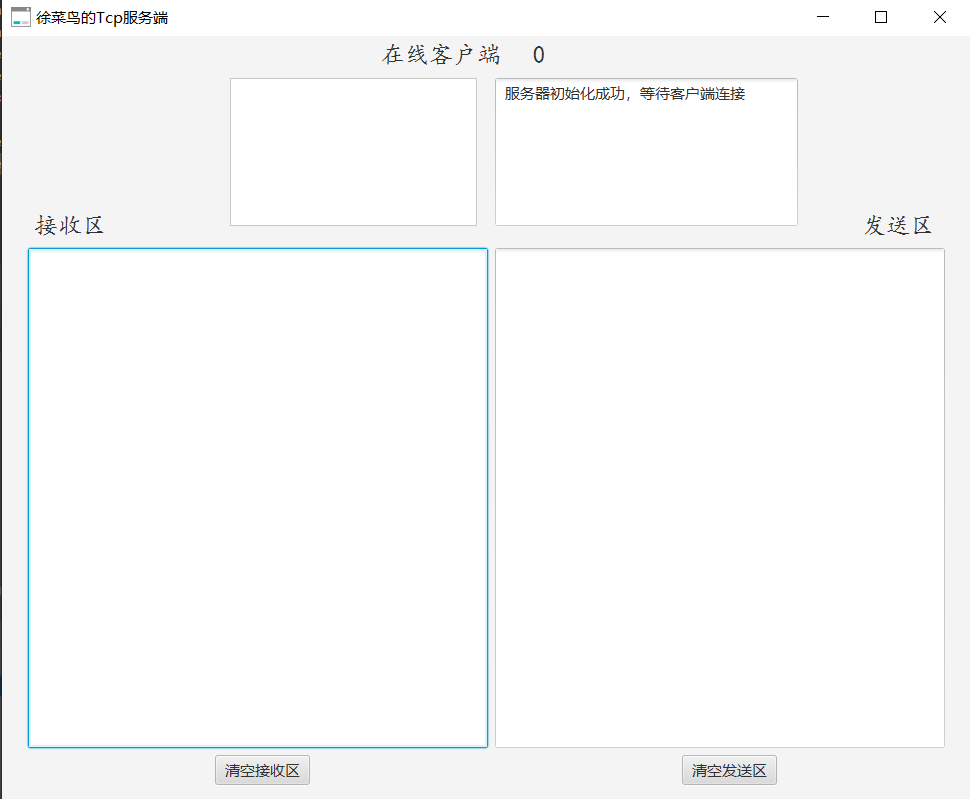Click the online client count showing 0

pos(537,55)
